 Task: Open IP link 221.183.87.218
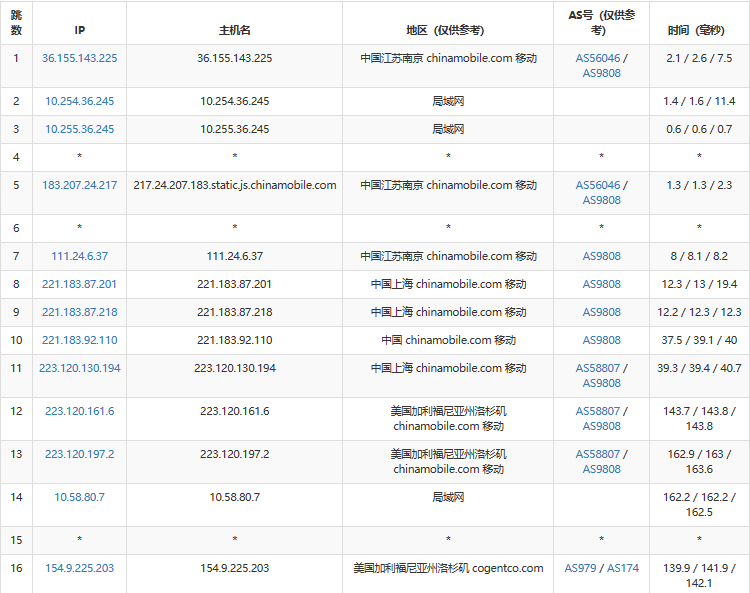79,312
